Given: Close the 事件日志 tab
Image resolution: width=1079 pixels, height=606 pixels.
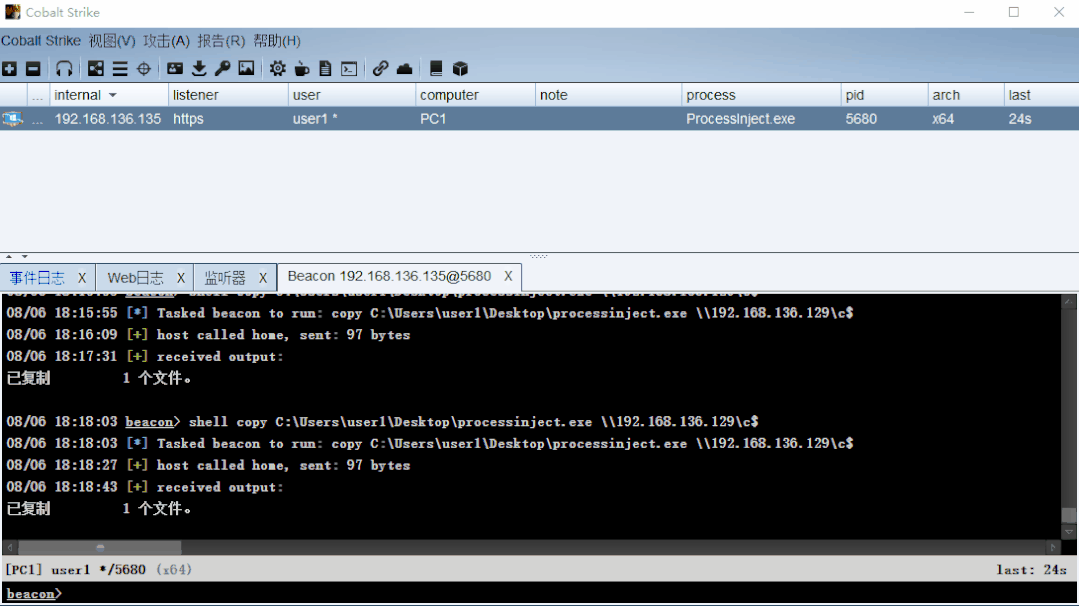Looking at the screenshot, I should pos(82,278).
